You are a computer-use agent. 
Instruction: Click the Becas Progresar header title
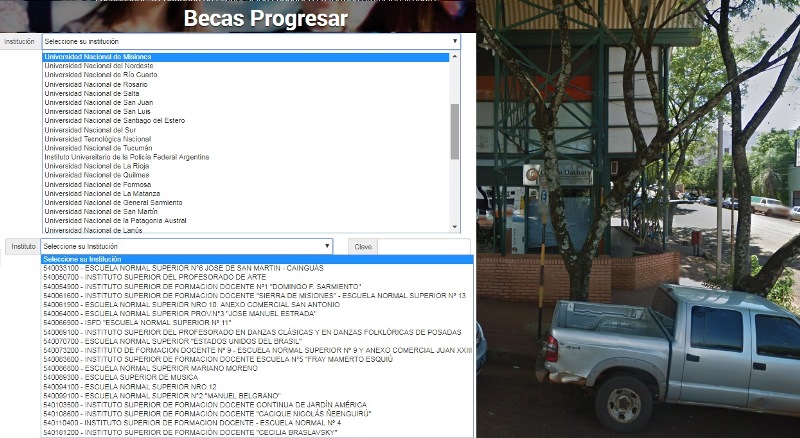tap(265, 18)
